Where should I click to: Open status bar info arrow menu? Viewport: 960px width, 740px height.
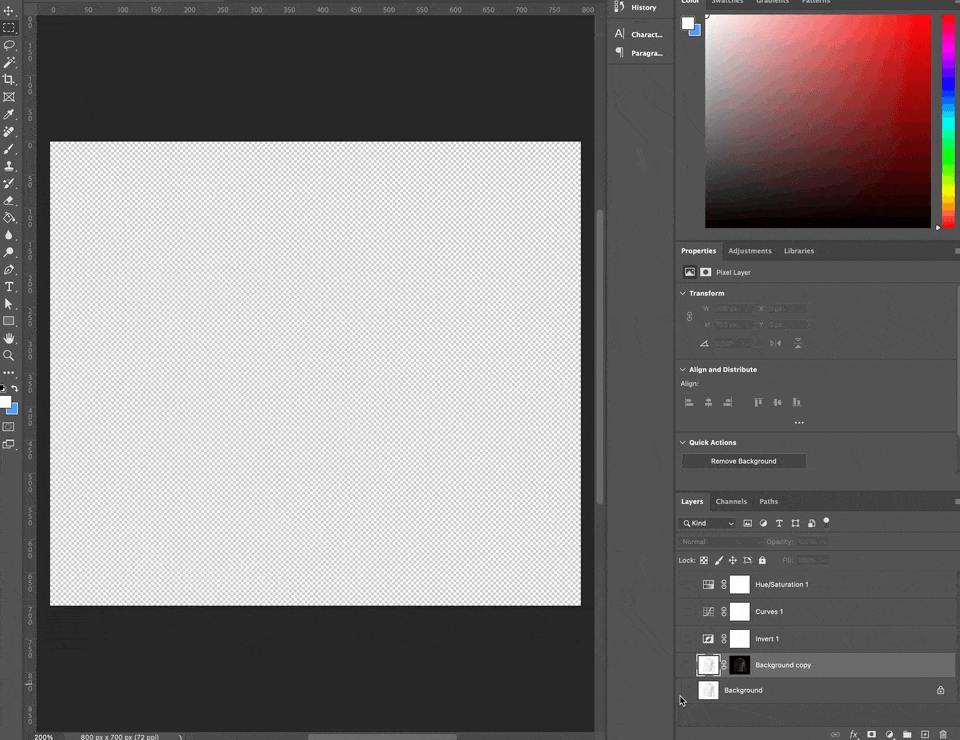click(180, 737)
